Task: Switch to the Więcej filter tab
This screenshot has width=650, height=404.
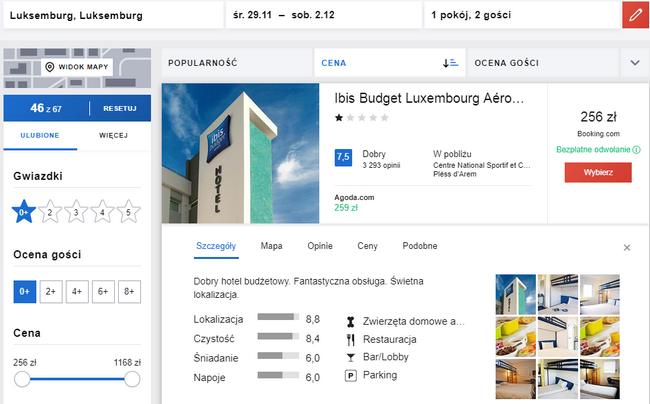Action: click(x=113, y=135)
